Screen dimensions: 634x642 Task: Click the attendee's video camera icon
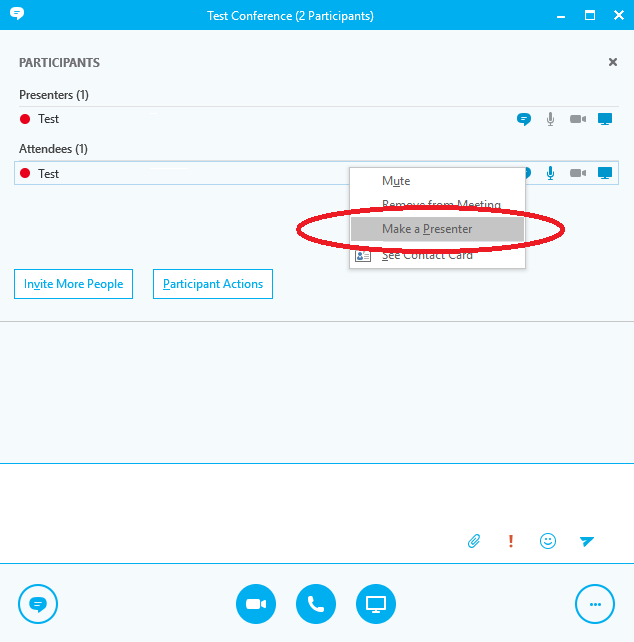click(x=577, y=173)
